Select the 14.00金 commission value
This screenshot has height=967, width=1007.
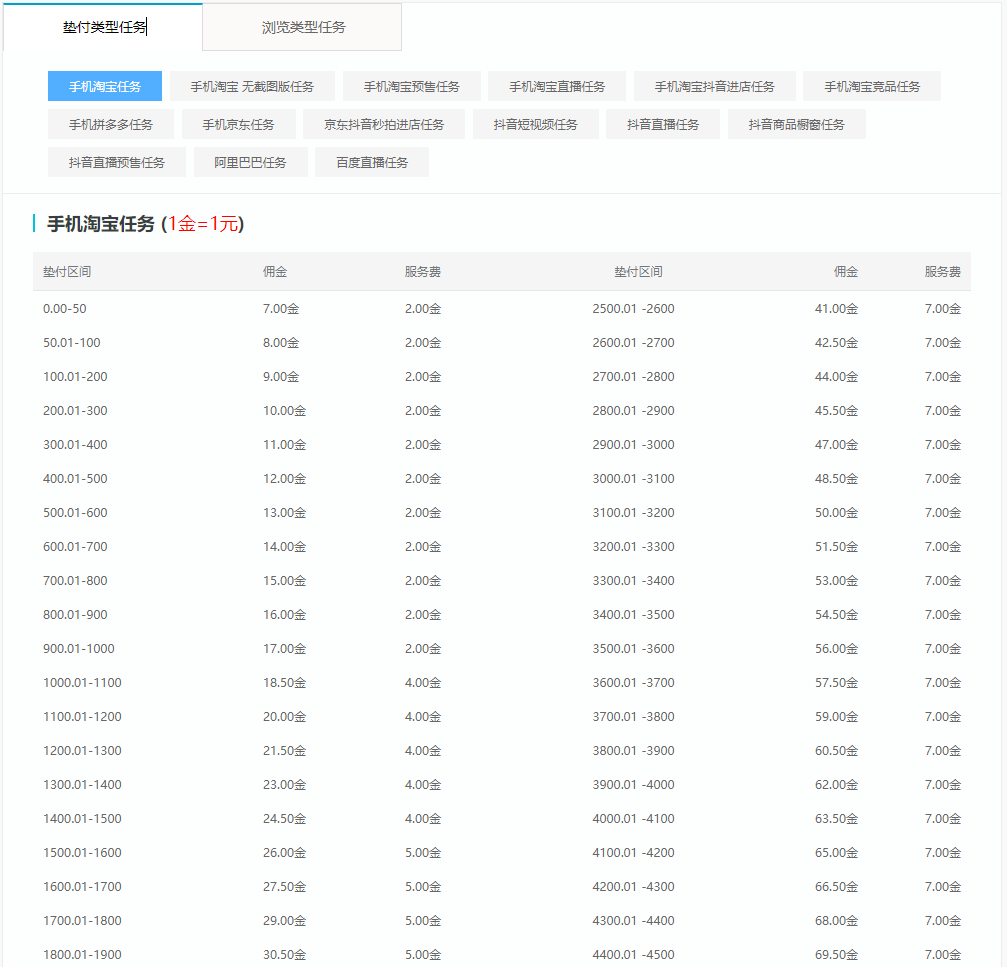tap(285, 546)
